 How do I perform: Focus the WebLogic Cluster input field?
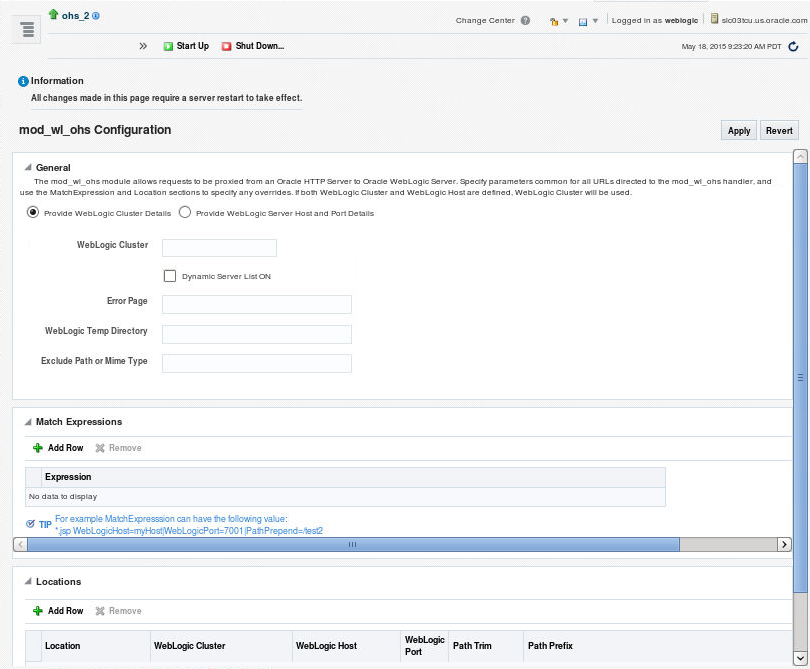pyautogui.click(x=219, y=248)
